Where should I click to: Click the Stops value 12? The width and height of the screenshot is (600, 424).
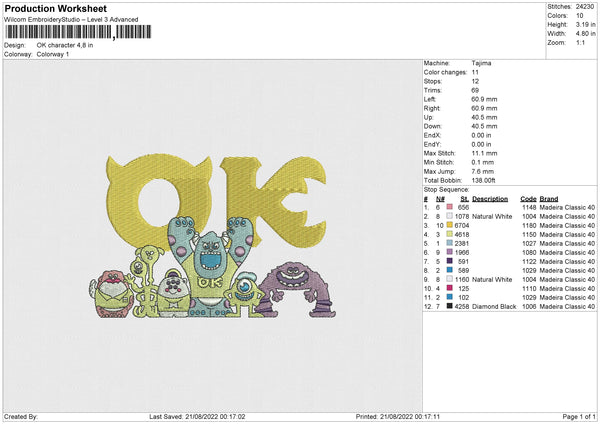pyautogui.click(x=475, y=81)
